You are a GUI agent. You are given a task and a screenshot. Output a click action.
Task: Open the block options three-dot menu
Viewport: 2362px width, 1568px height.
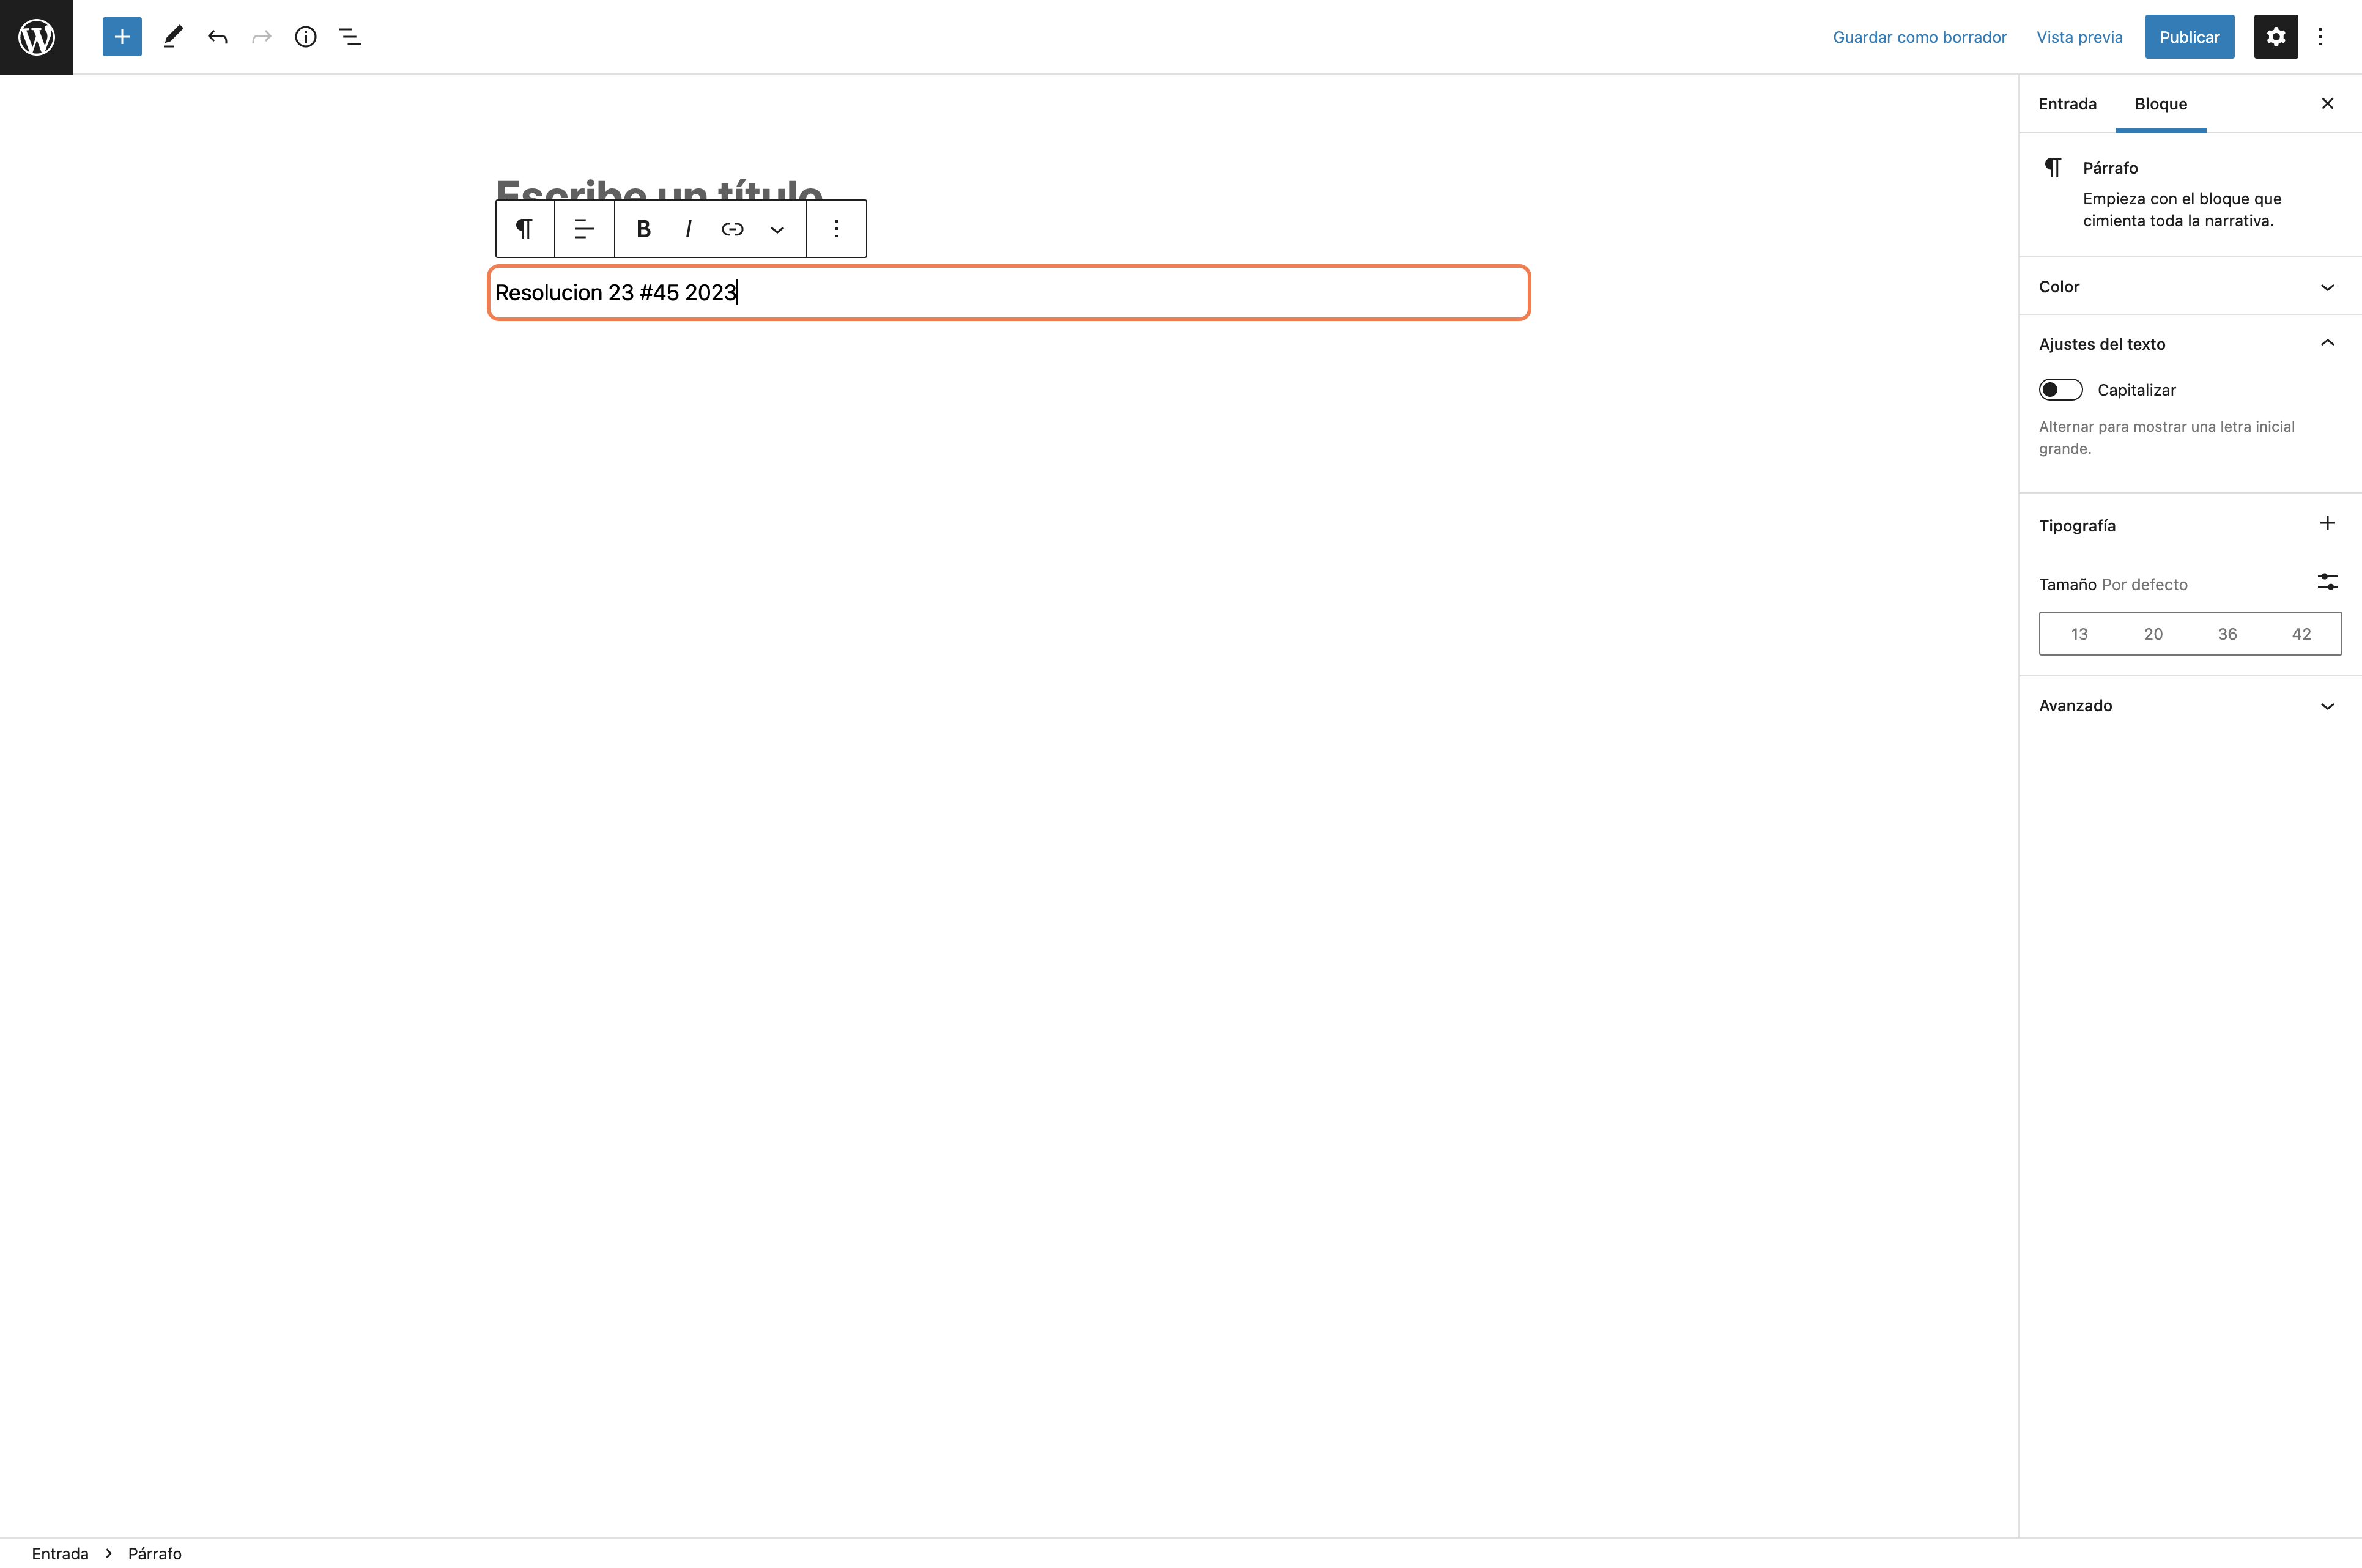[836, 229]
